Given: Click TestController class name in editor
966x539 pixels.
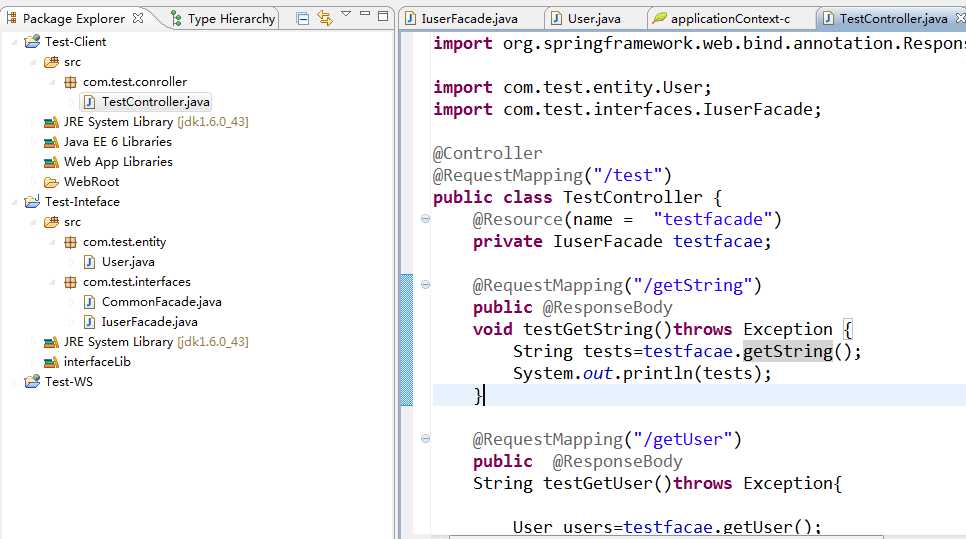Looking at the screenshot, I should tap(632, 197).
